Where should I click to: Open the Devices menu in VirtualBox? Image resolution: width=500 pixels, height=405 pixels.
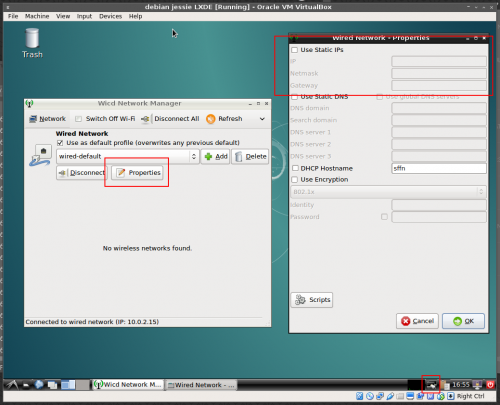tap(110, 16)
